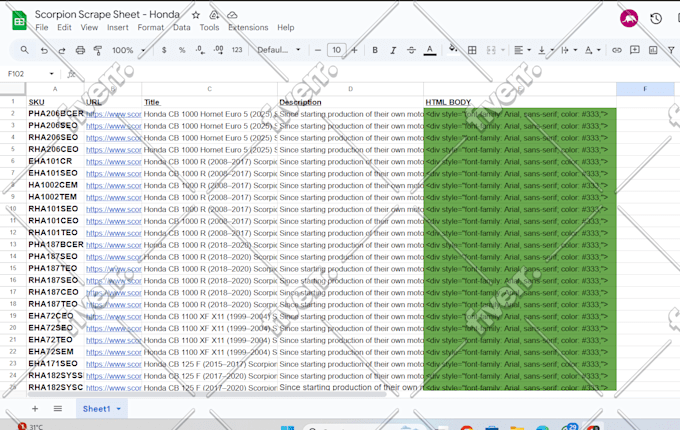Viewport: 680px width, 430px height.
Task: Open All Sheets list icon
Action: pos(58,408)
